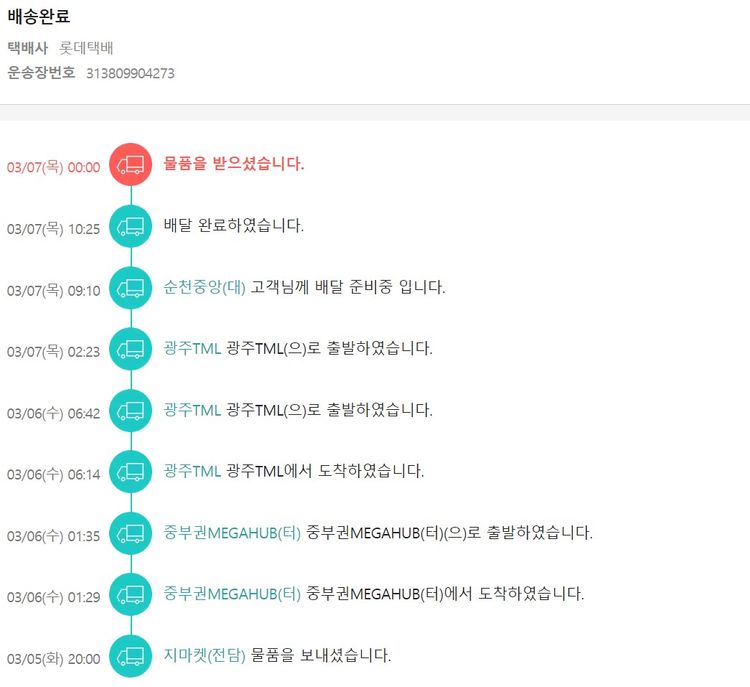Click the red truck icon for received item
The image size is (750, 687).
coord(130,165)
